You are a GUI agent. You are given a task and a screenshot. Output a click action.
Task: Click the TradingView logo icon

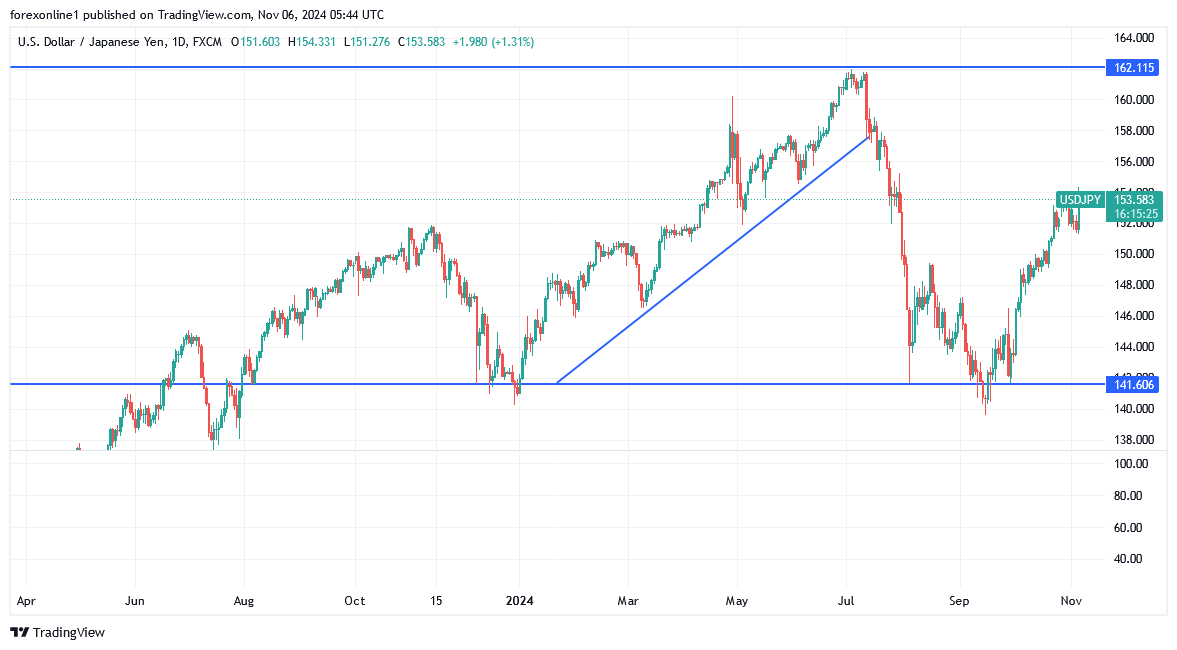(x=19, y=632)
